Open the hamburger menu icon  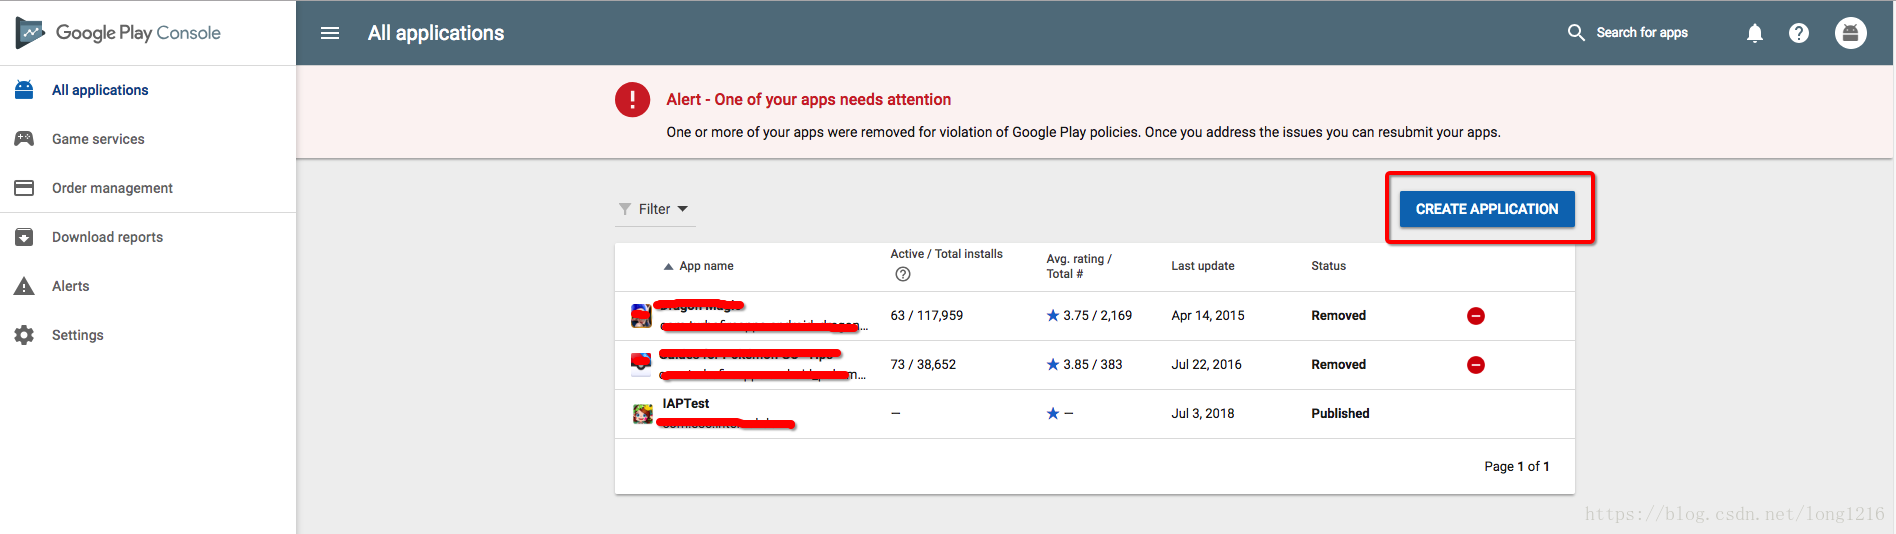[x=330, y=33]
